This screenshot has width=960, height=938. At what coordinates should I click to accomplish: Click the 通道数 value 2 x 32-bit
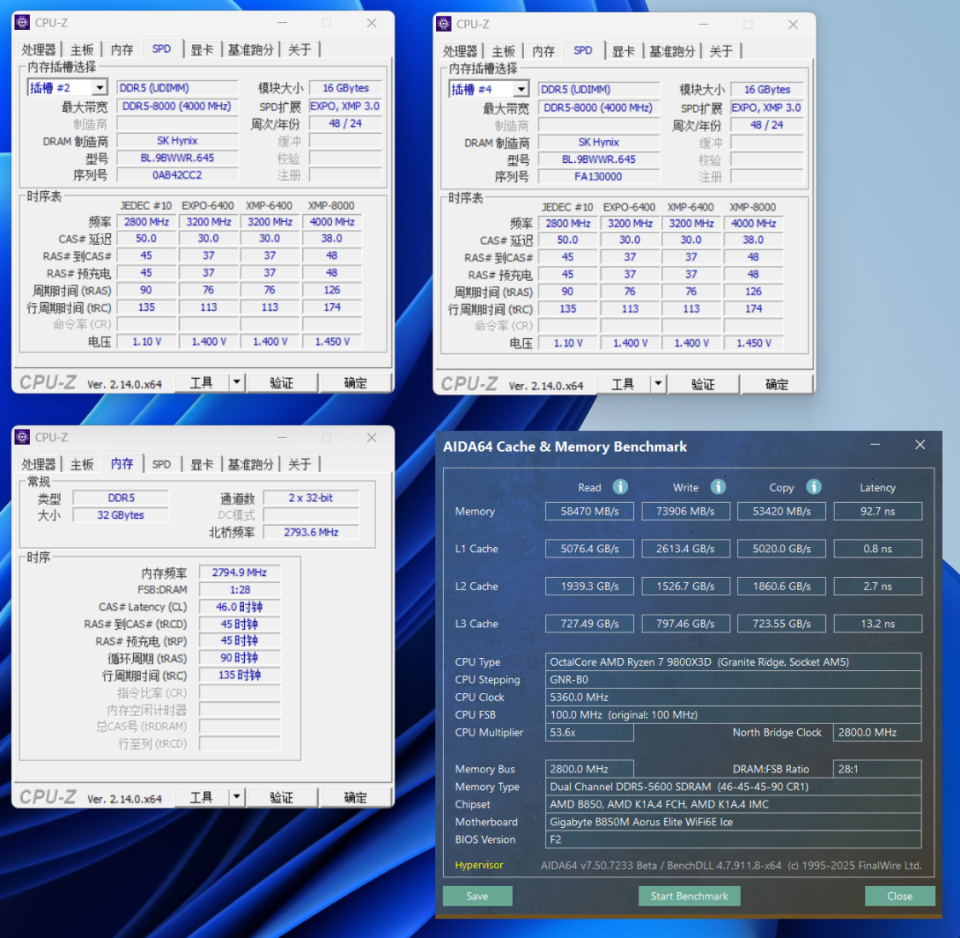[311, 498]
